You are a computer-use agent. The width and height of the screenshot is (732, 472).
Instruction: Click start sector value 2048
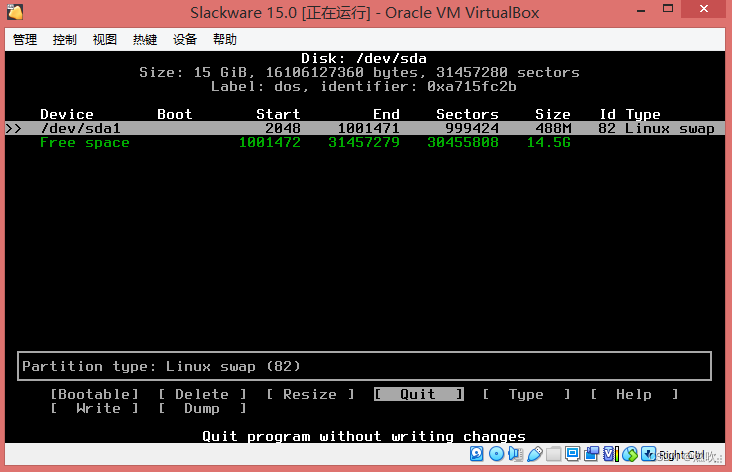pyautogui.click(x=283, y=128)
